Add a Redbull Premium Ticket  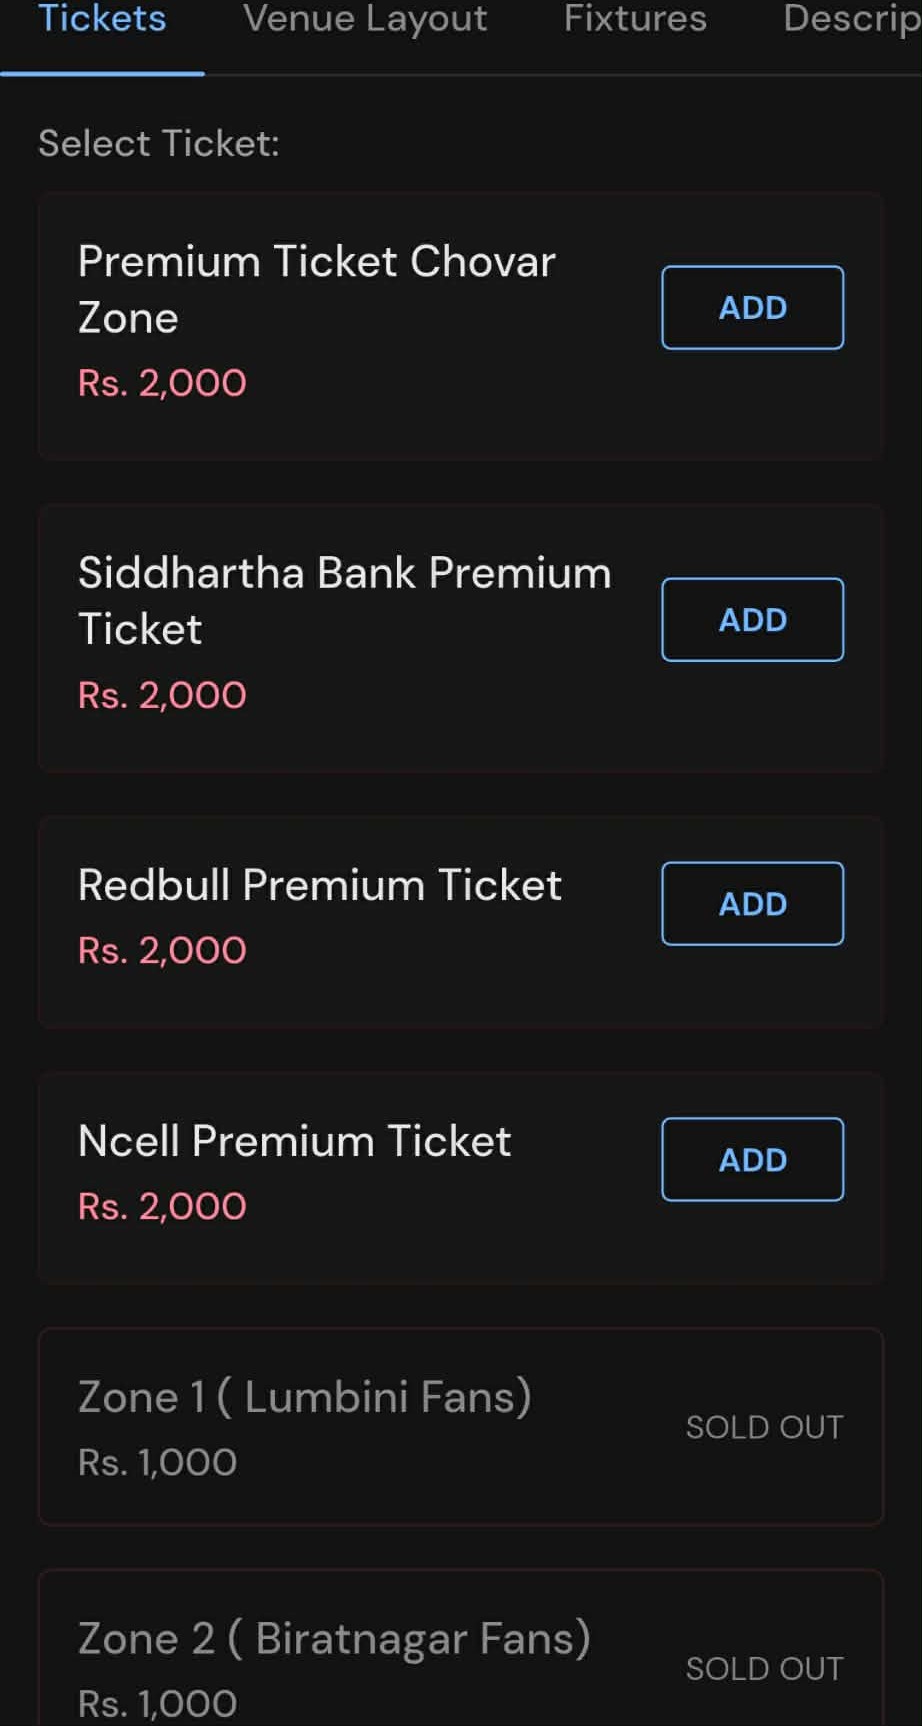pyautogui.click(x=752, y=903)
